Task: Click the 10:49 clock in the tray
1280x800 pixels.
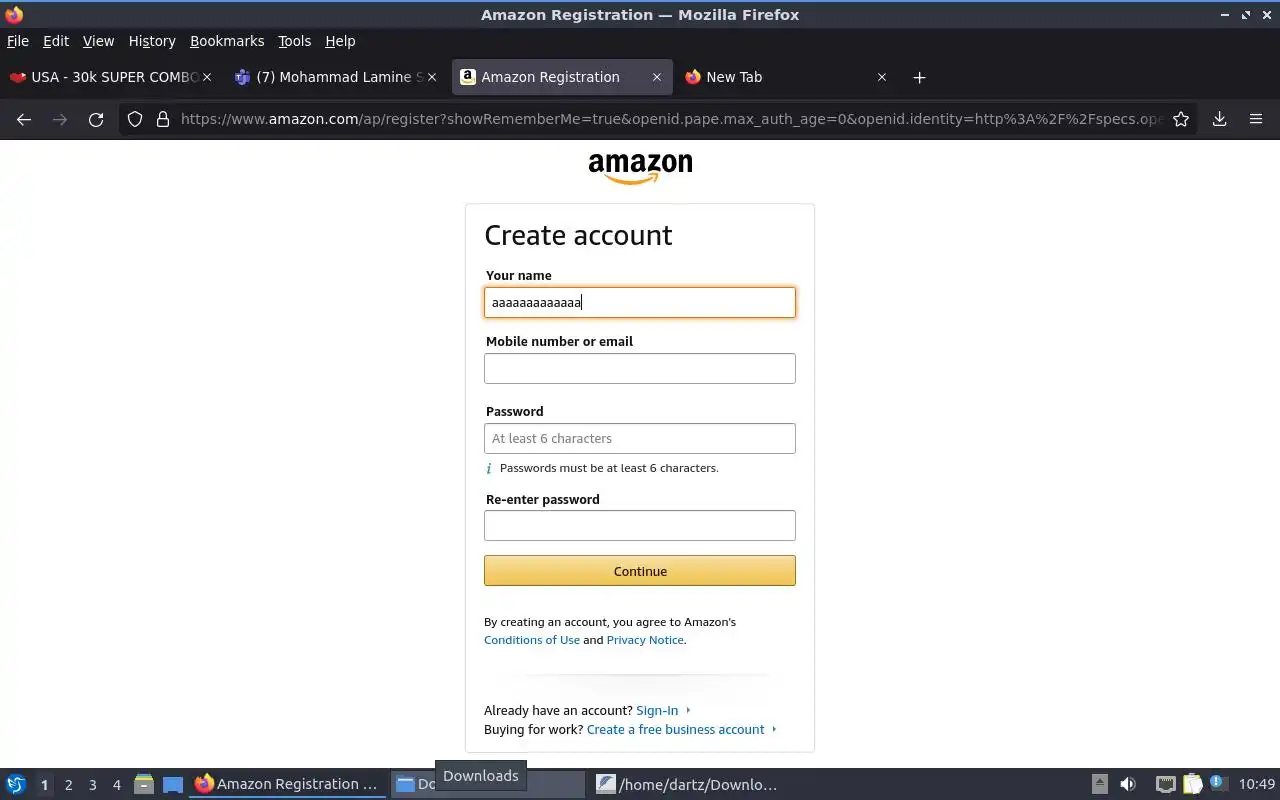Action: pyautogui.click(x=1257, y=784)
